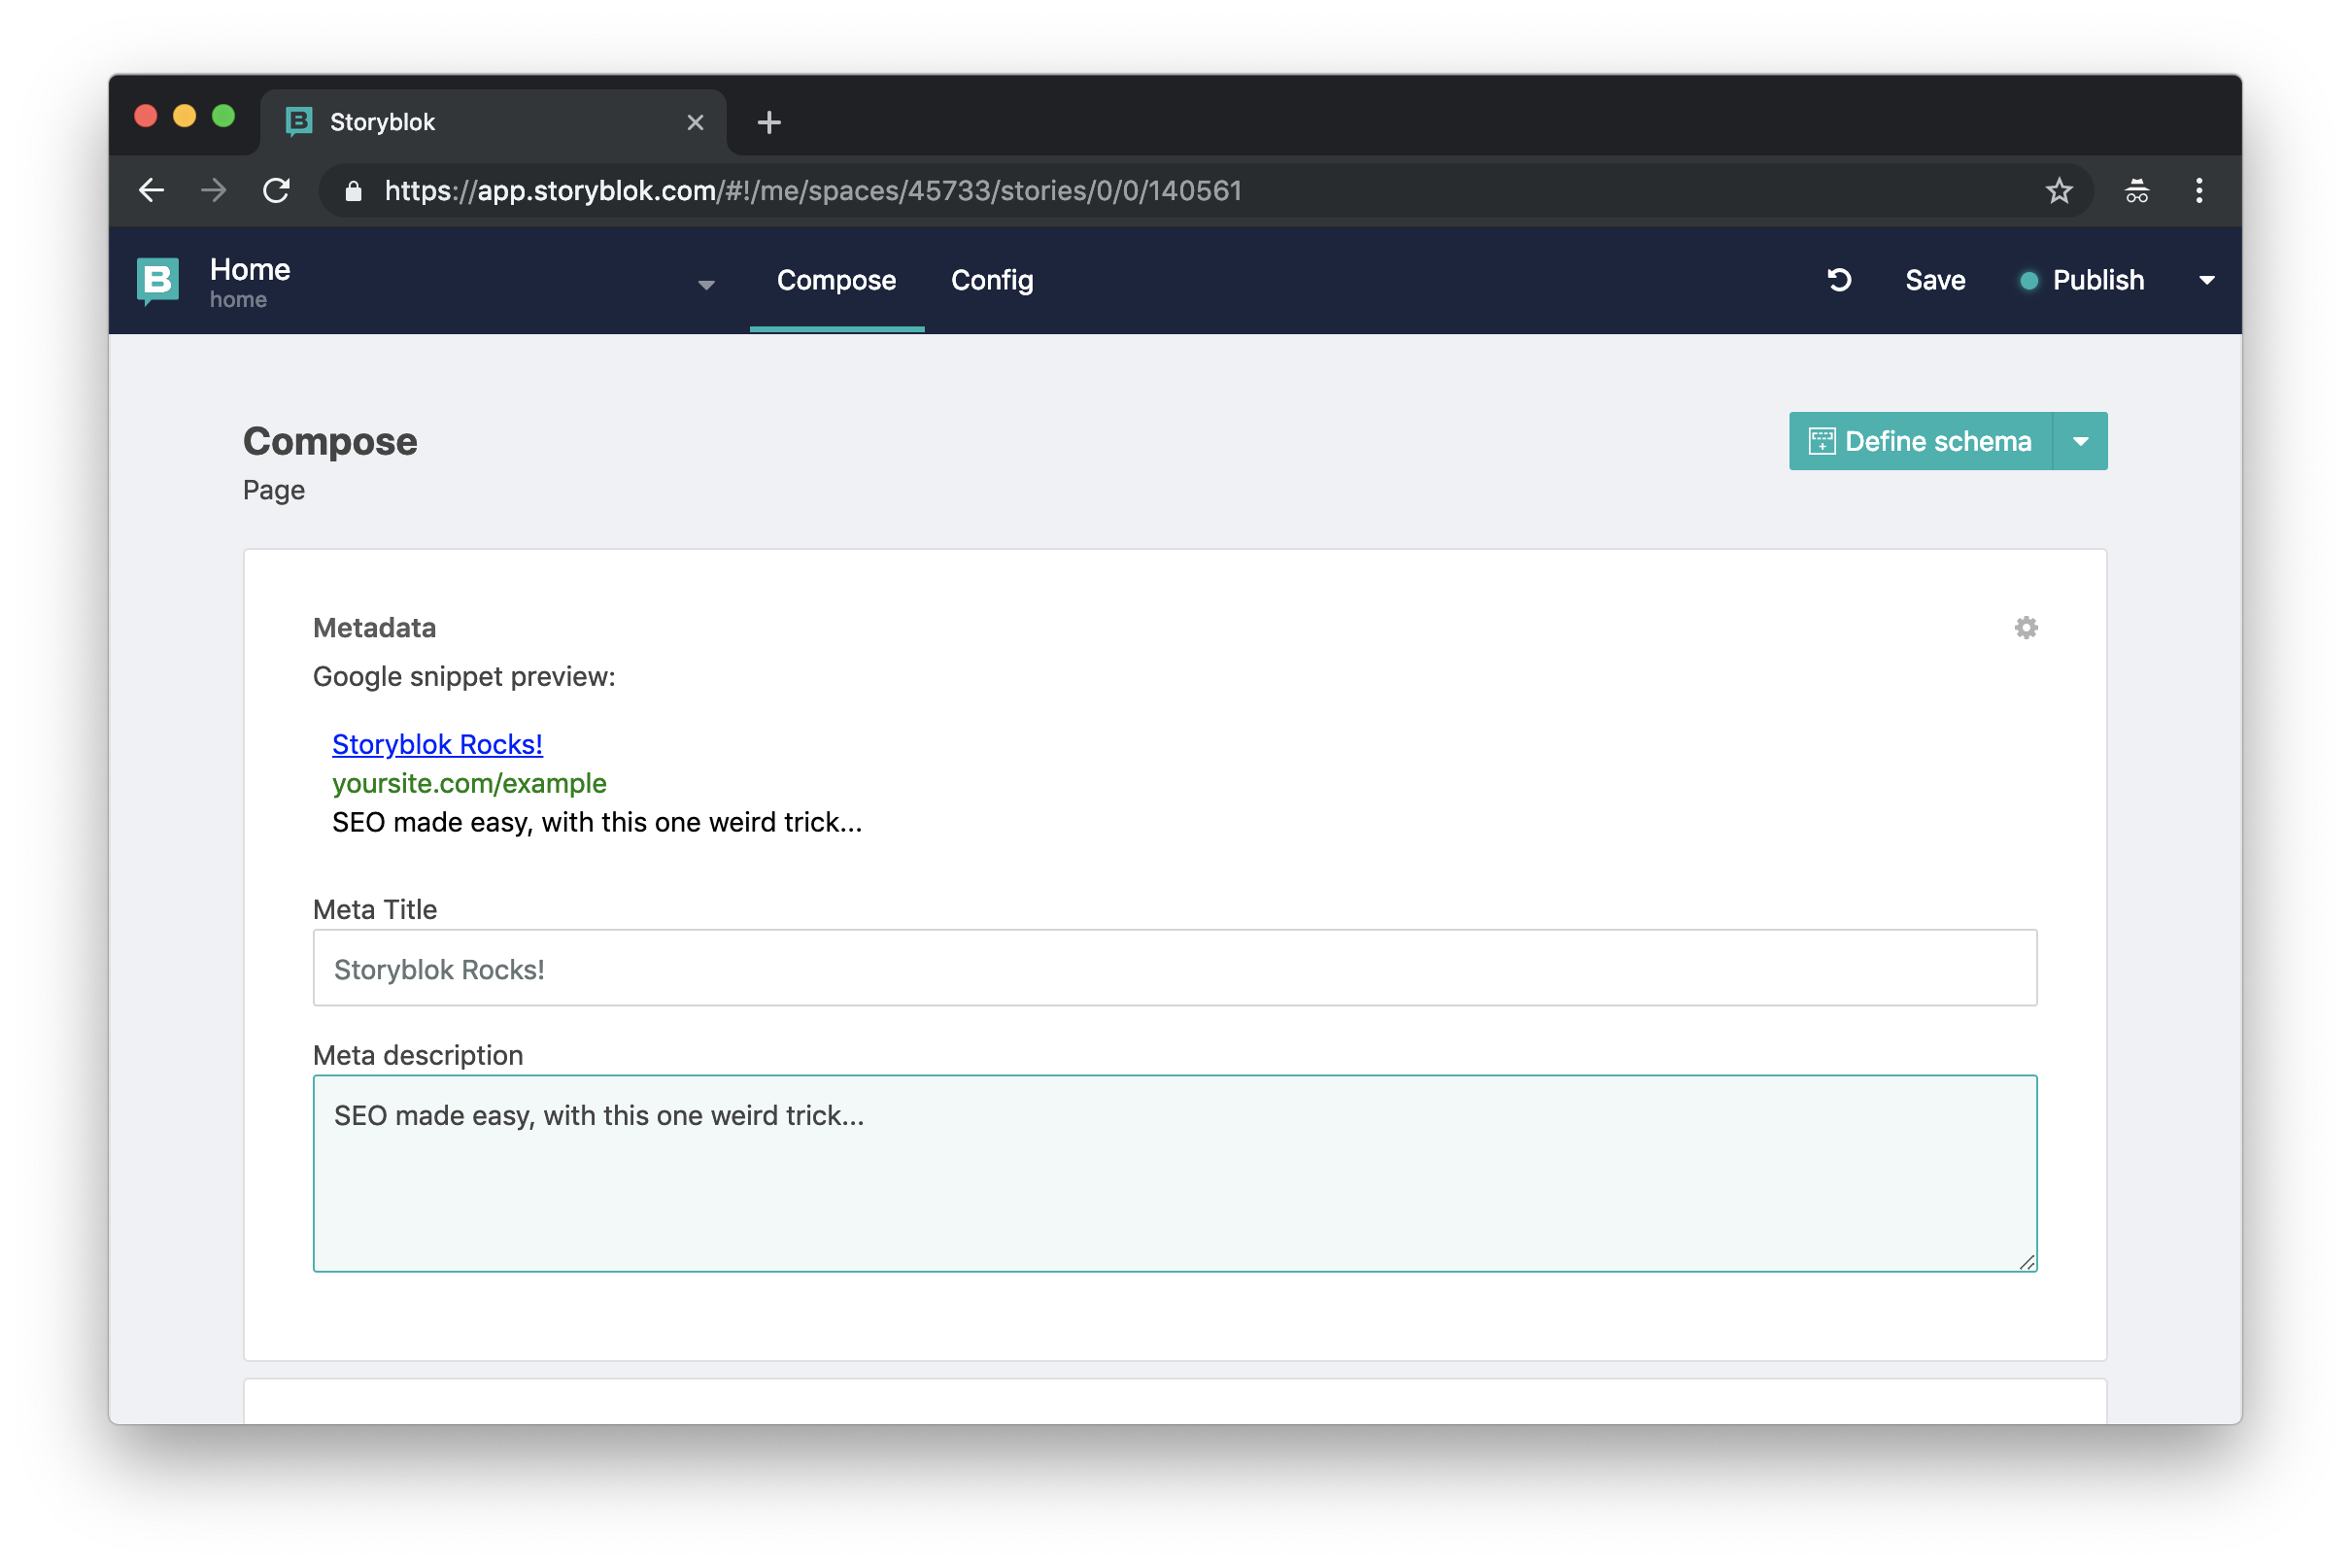
Task: Go back with browser arrow
Action: tap(152, 190)
